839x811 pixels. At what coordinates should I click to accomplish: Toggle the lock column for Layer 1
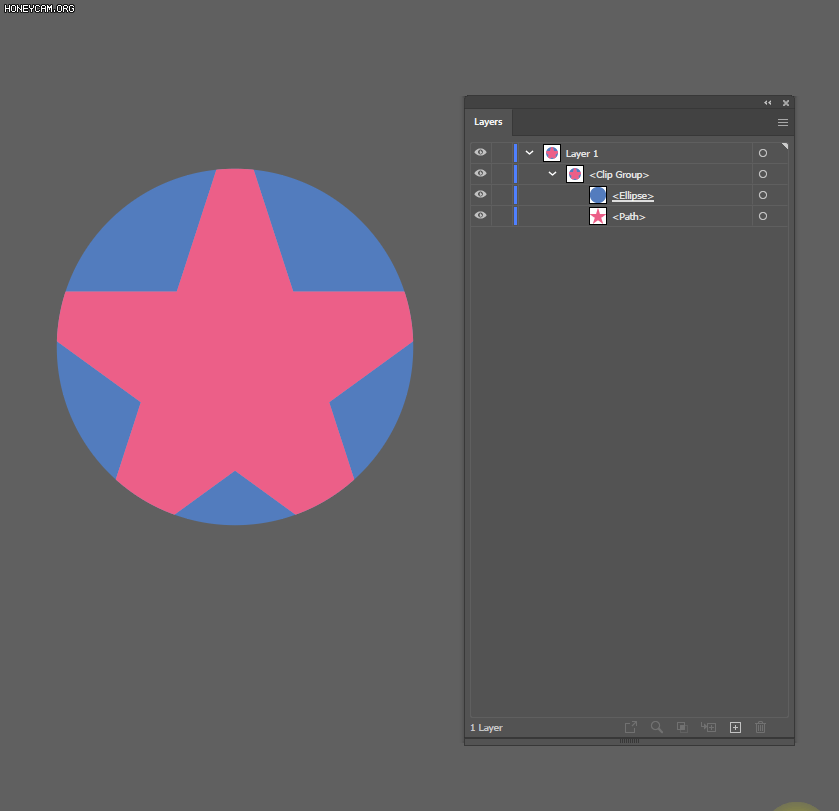502,153
